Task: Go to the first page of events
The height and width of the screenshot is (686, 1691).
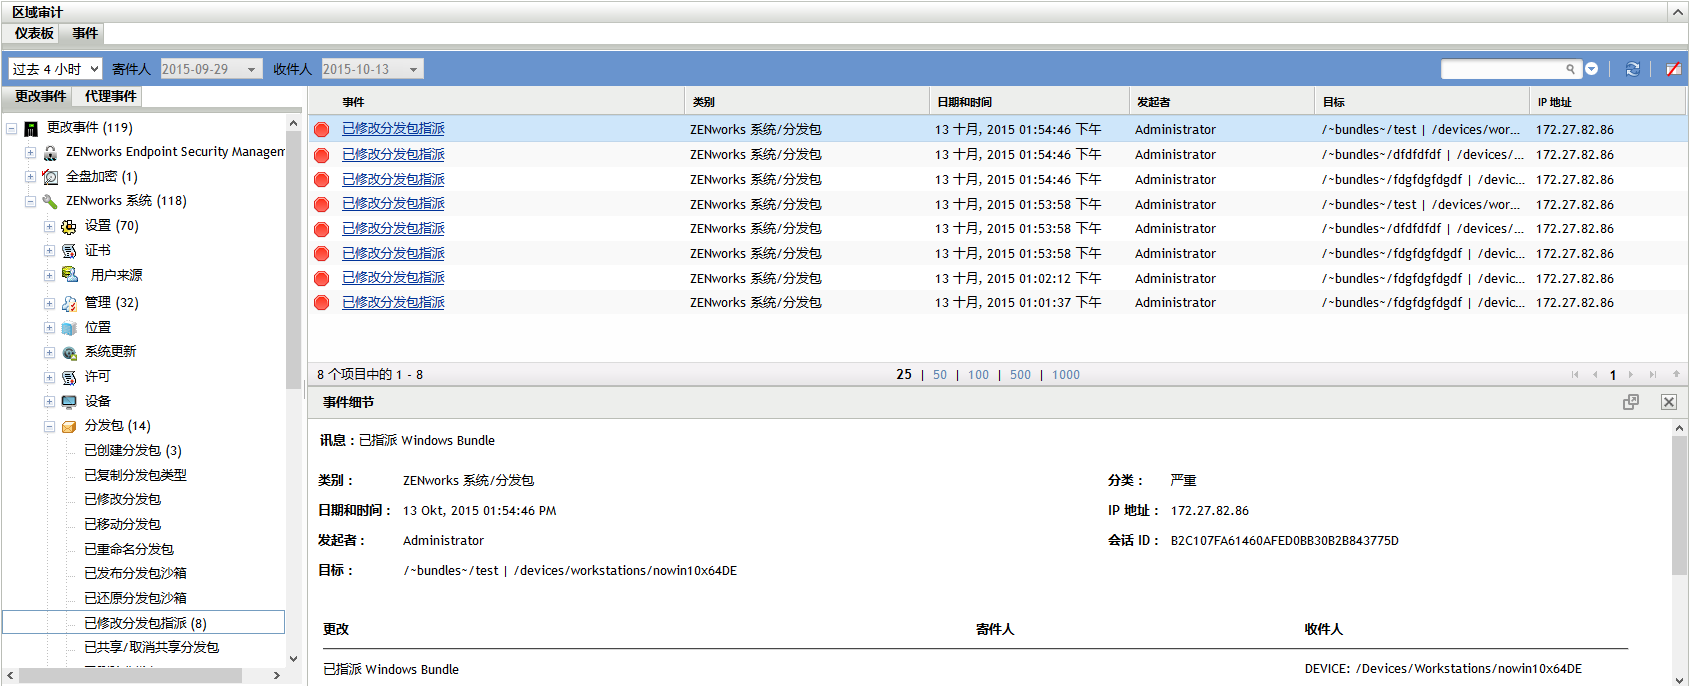Action: [x=1575, y=375]
